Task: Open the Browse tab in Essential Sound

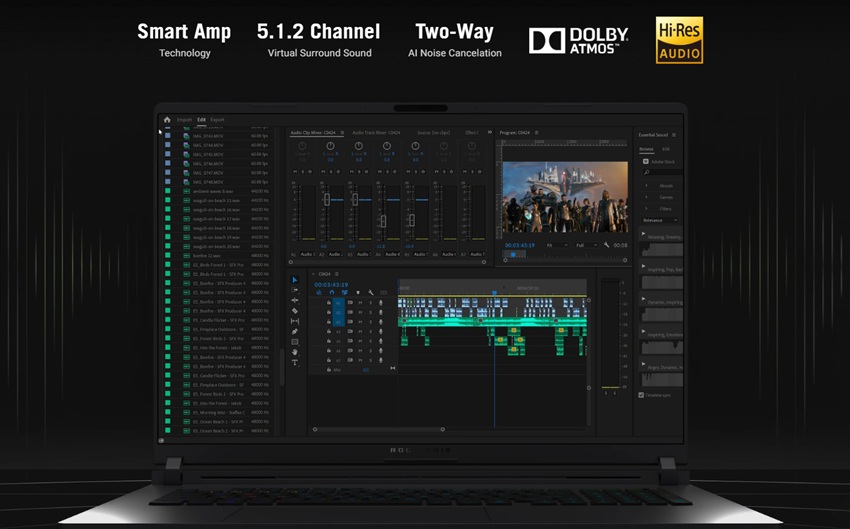Action: (646, 149)
